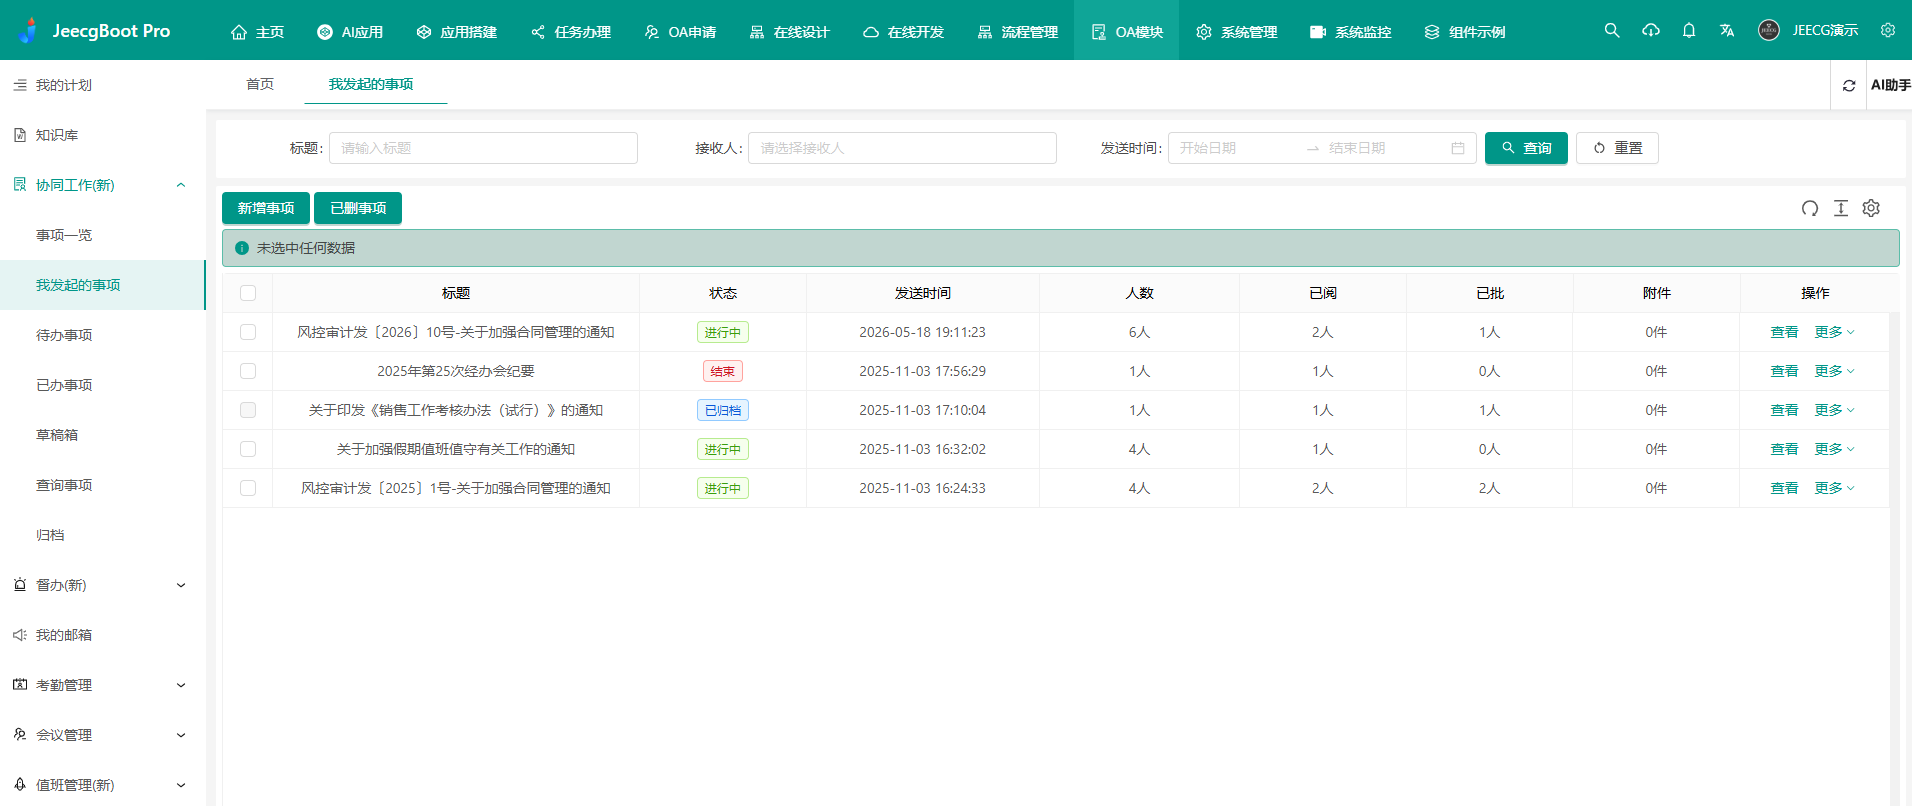Toggle the select-all checkbox in table header

[x=248, y=293]
